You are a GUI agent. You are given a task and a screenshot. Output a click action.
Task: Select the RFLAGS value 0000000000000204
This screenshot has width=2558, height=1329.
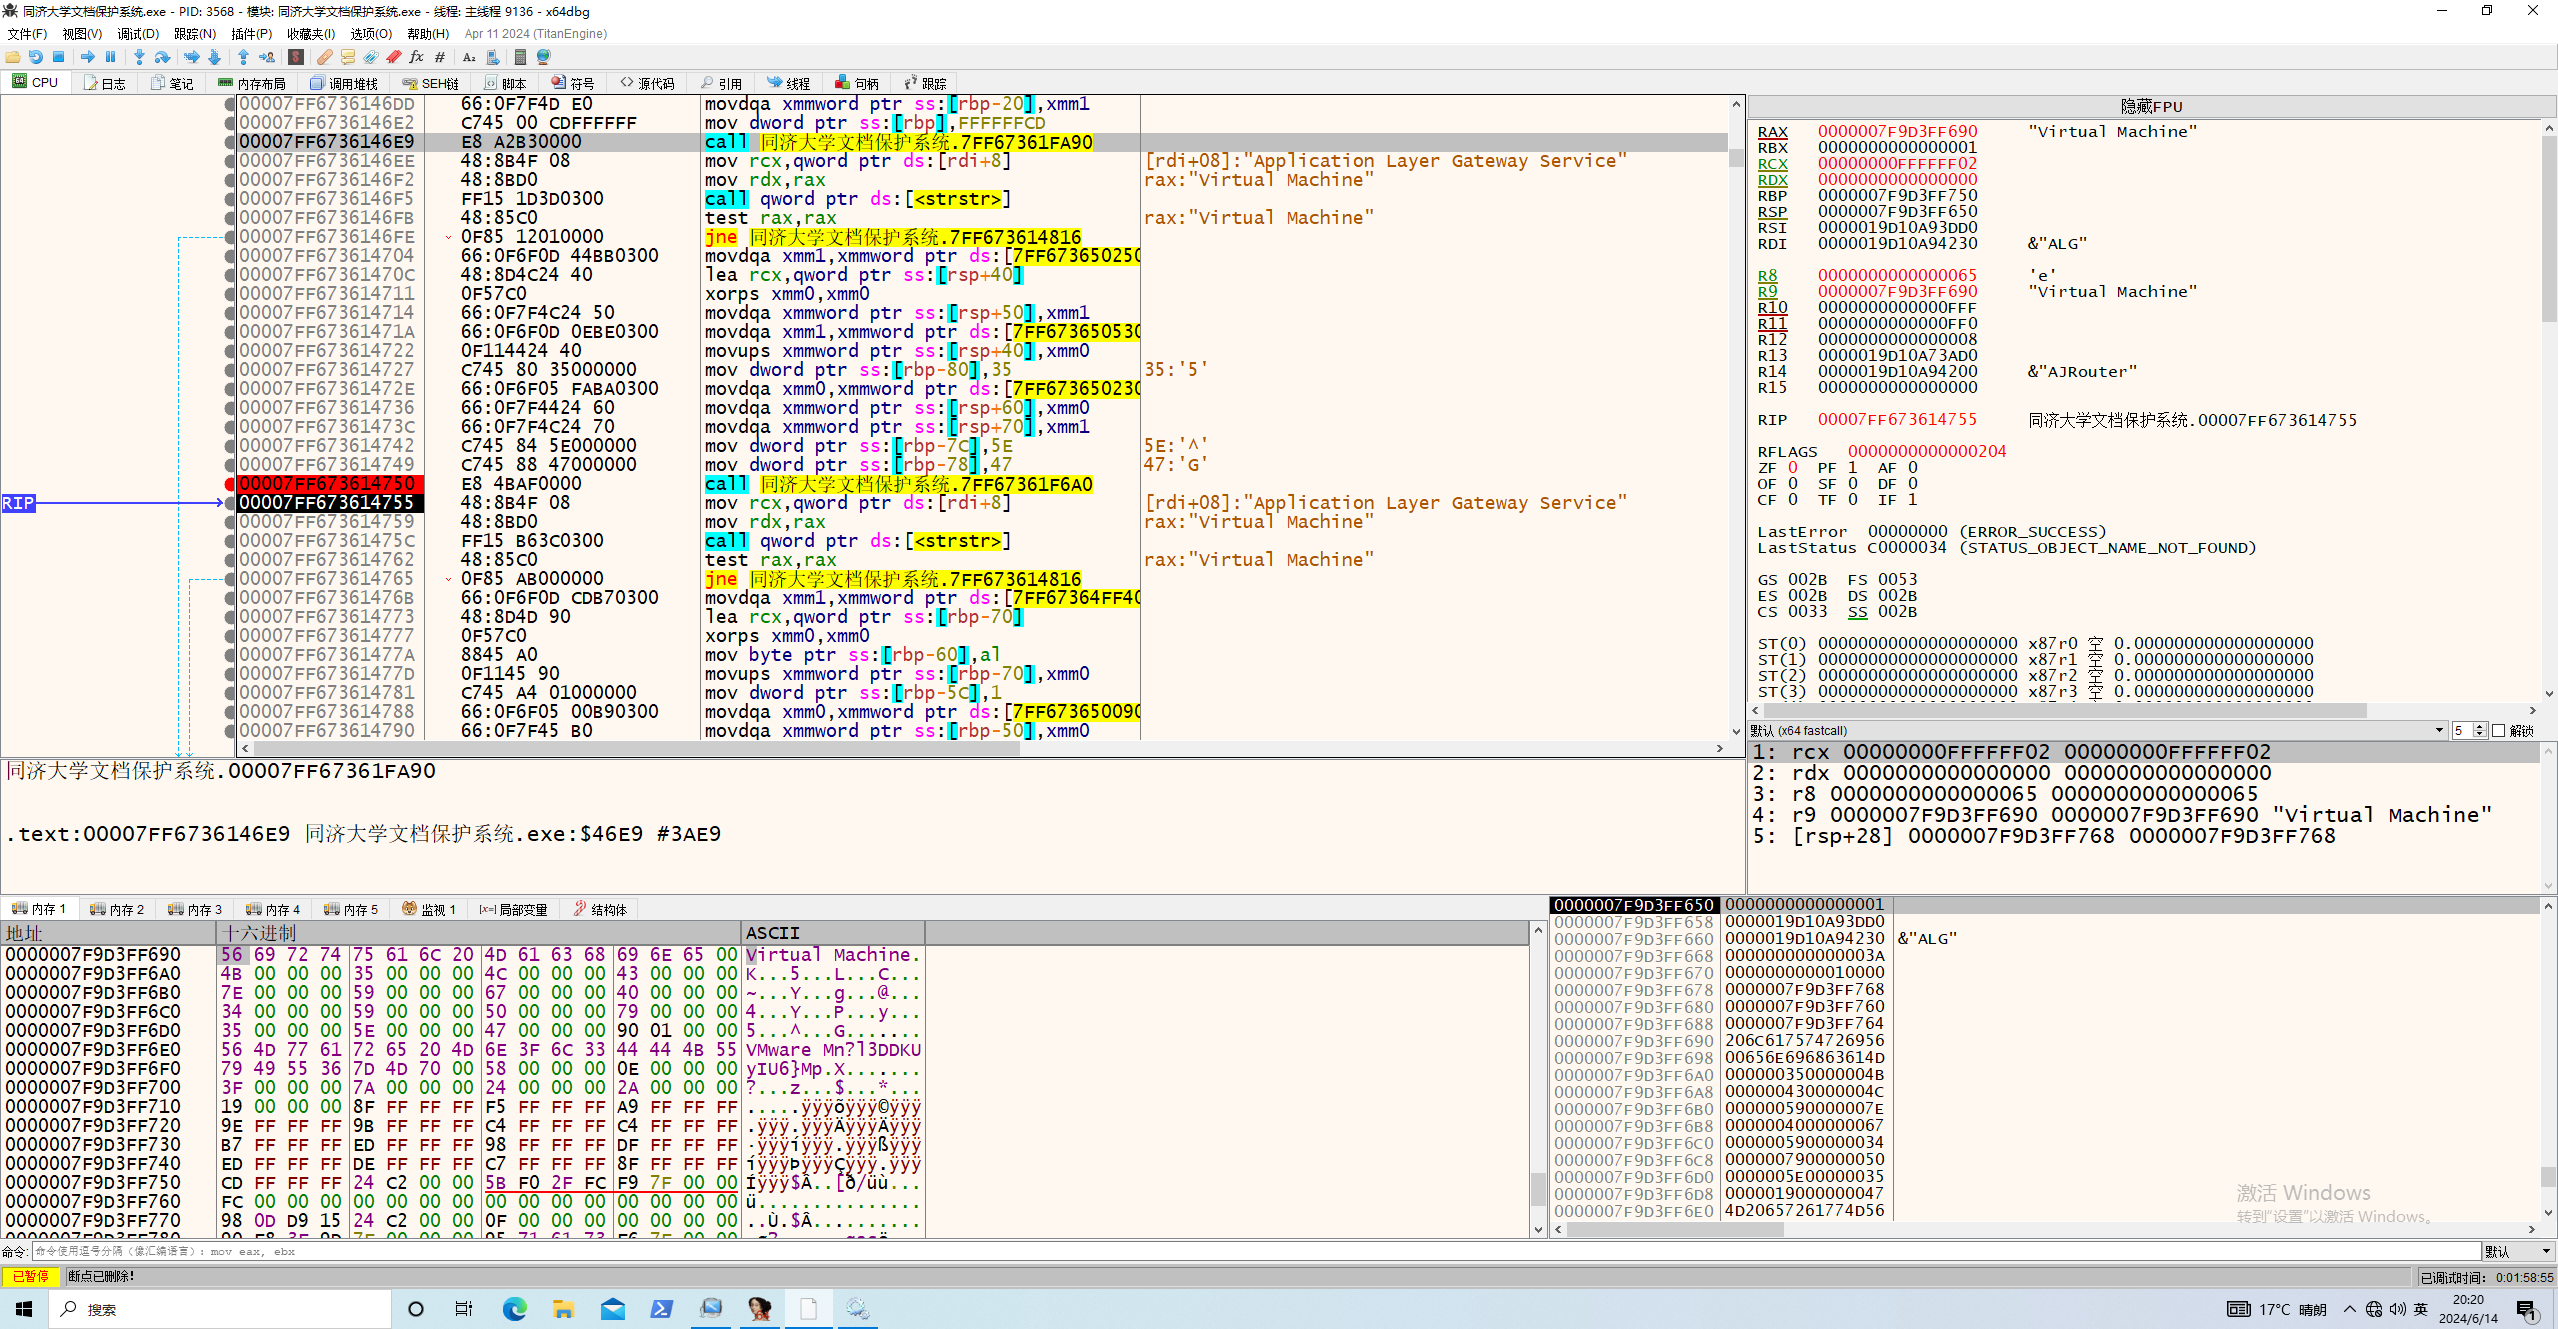pyautogui.click(x=1927, y=451)
